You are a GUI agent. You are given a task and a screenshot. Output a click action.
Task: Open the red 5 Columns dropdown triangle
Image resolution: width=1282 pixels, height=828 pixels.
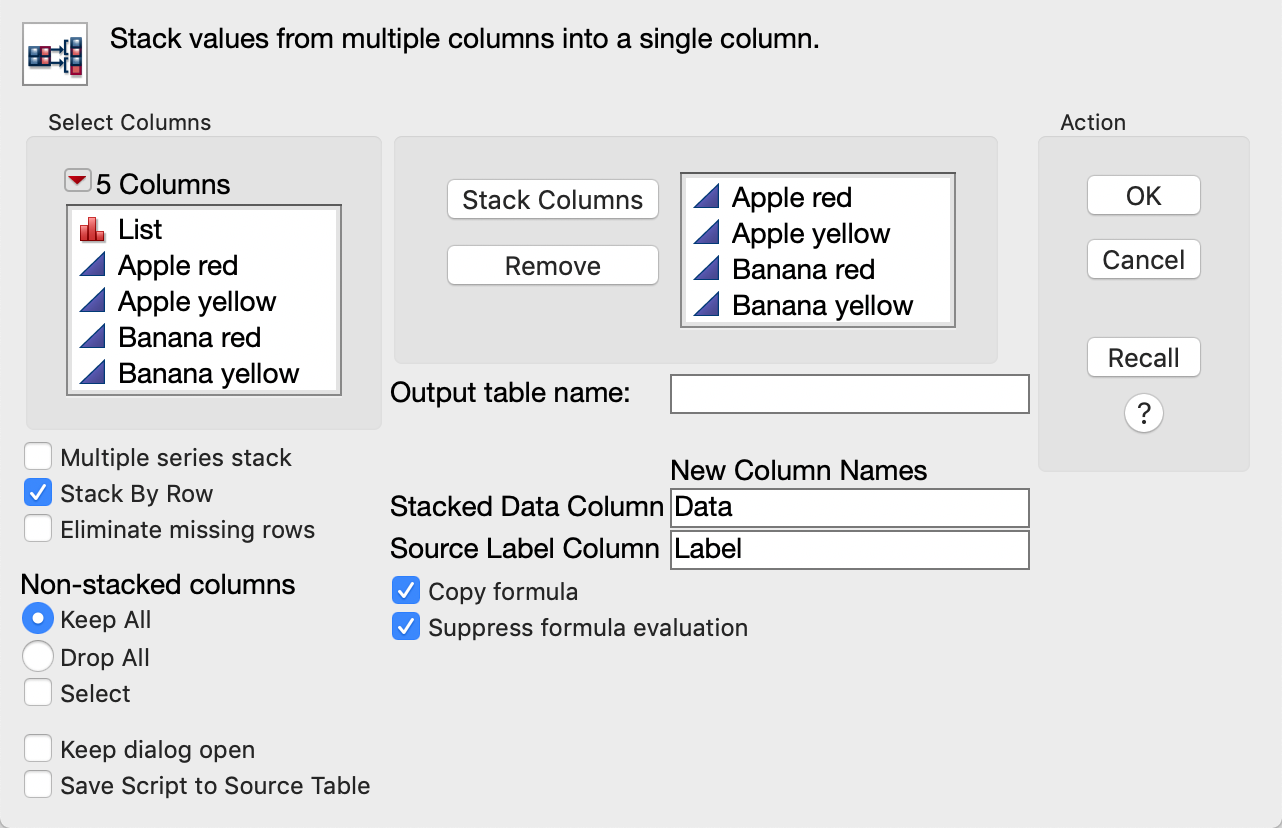click(x=80, y=181)
